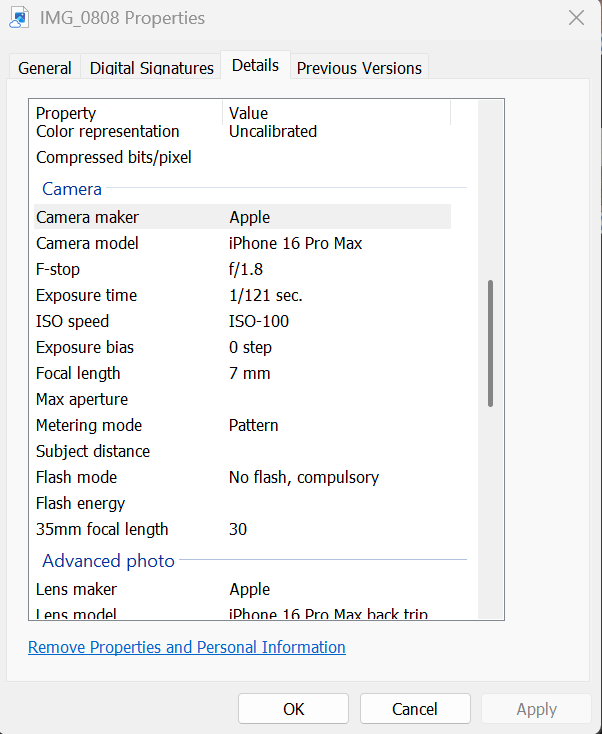This screenshot has width=602, height=734.
Task: Open the Digital Signatures tab
Action: point(152,68)
